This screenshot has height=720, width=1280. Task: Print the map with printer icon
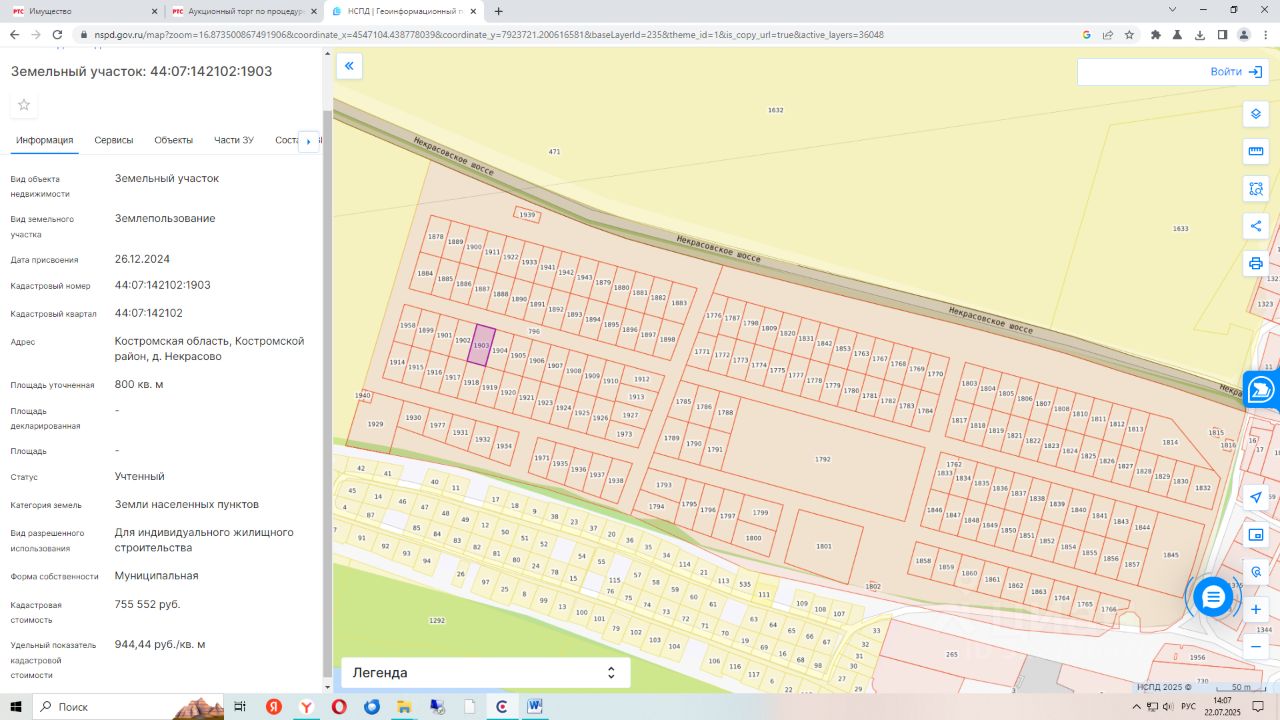pos(1256,264)
